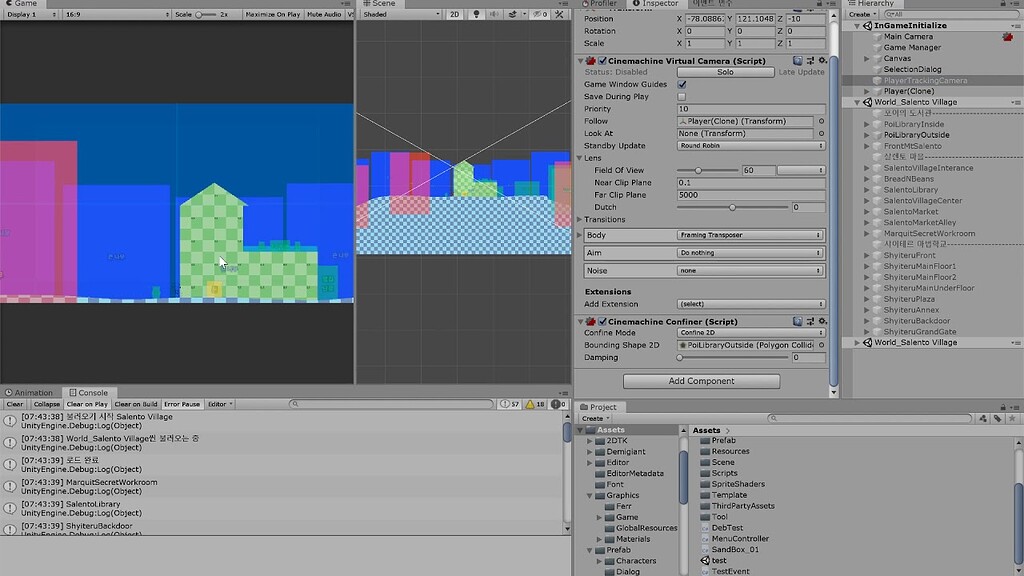Toggle 2D mode in the Scene toolbar
This screenshot has width=1024, height=576.
[x=455, y=14]
